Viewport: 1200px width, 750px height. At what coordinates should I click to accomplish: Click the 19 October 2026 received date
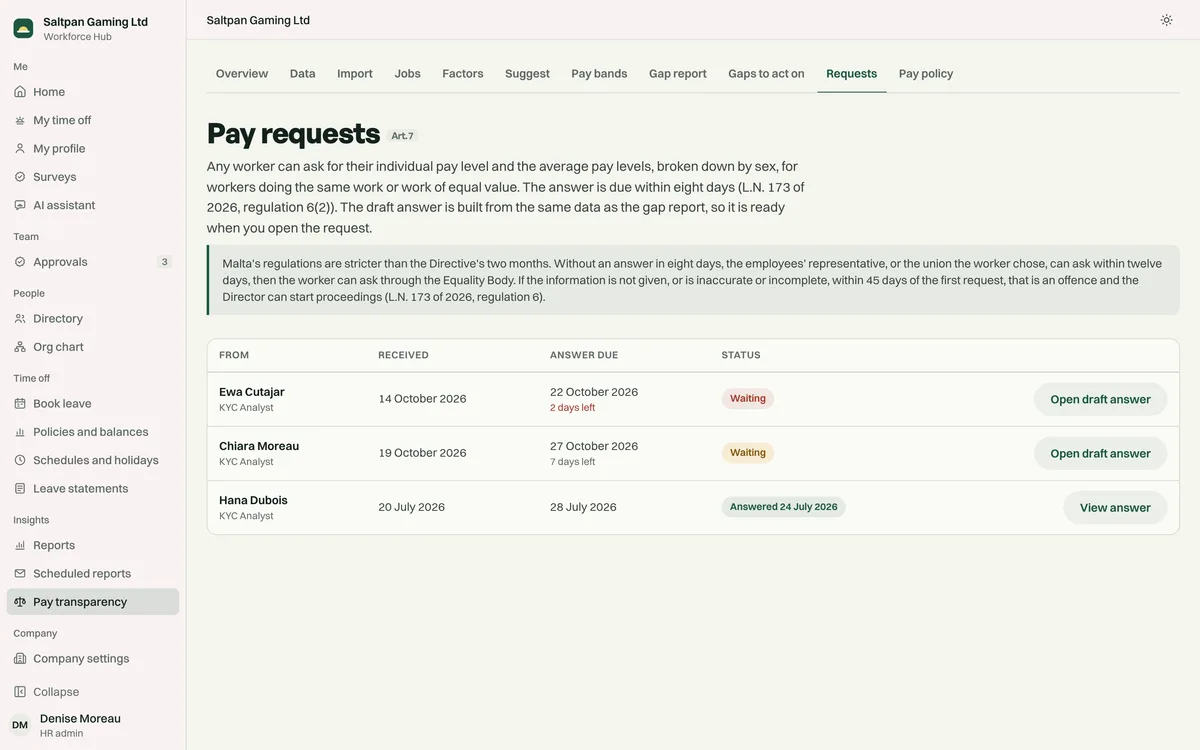click(422, 453)
